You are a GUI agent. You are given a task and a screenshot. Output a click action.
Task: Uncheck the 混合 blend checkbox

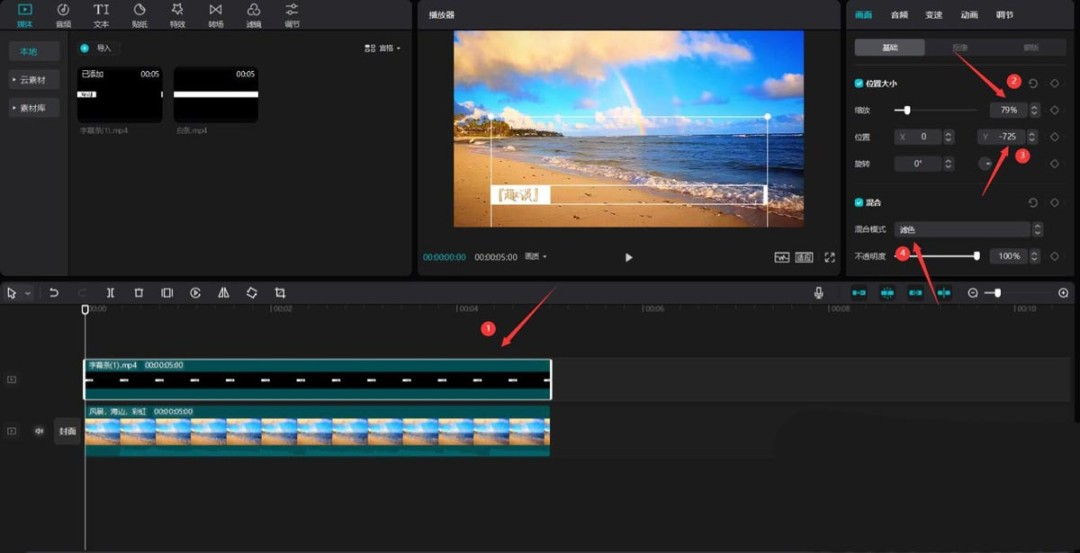859,202
